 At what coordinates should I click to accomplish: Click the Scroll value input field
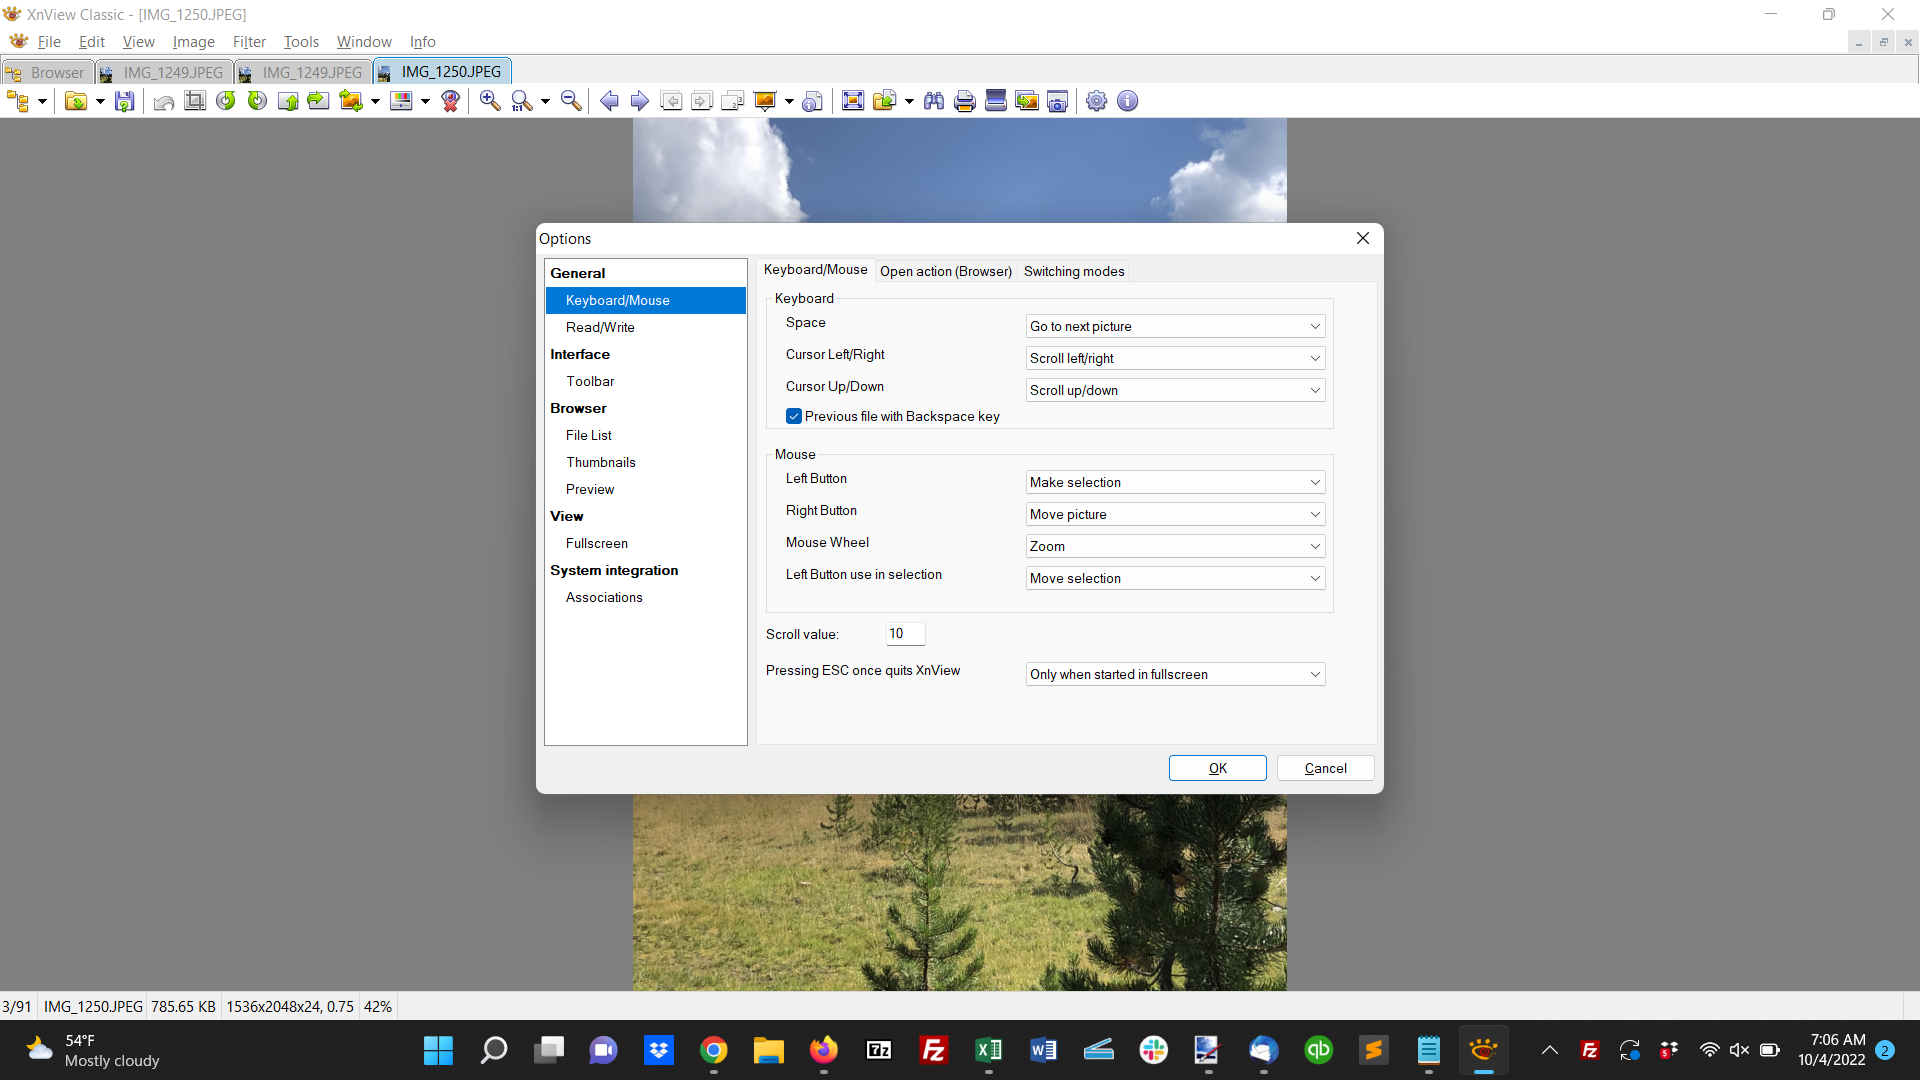pyautogui.click(x=904, y=634)
